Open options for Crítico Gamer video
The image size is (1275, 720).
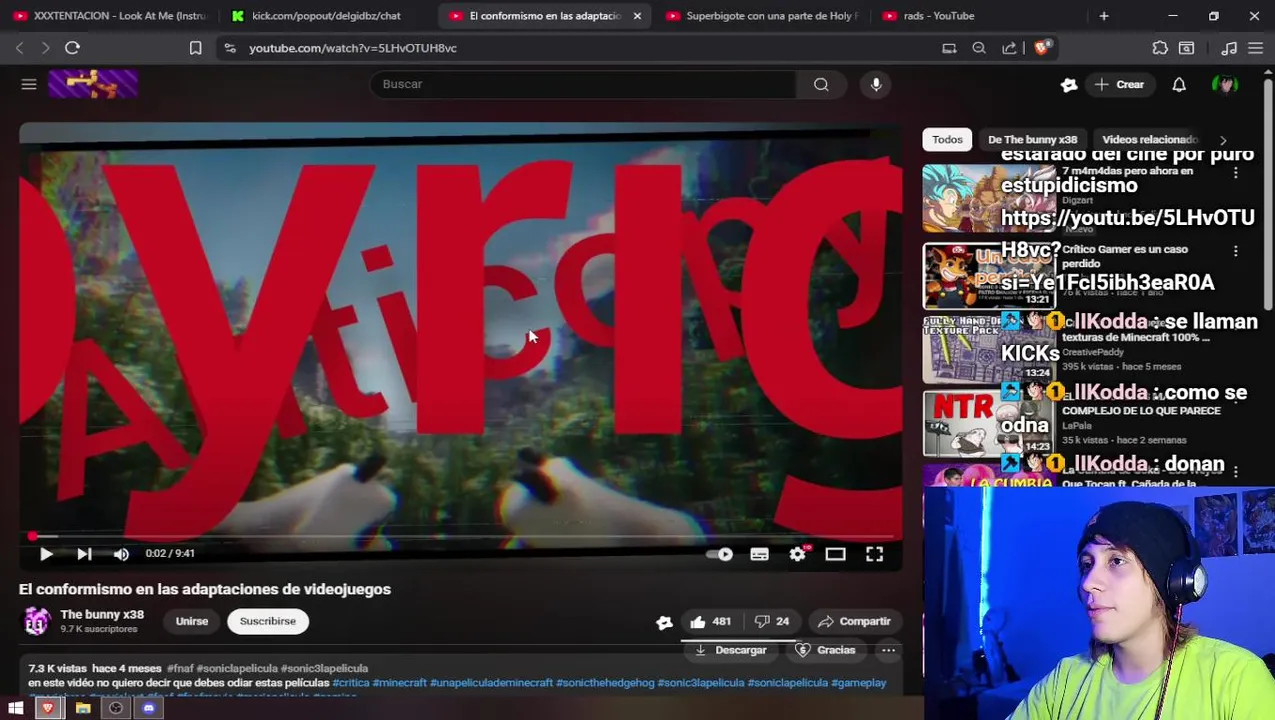tap(1236, 252)
